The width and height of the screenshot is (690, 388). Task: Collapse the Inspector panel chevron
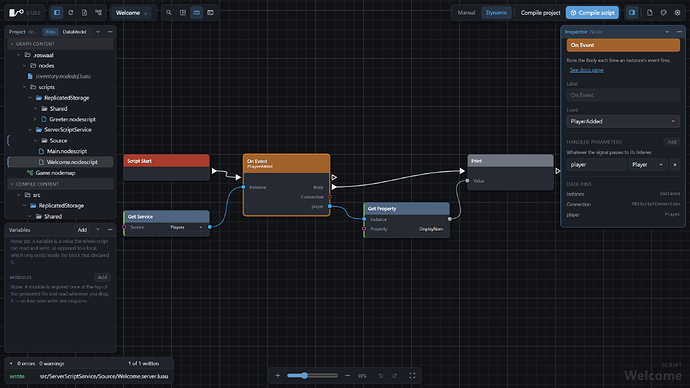(x=667, y=32)
